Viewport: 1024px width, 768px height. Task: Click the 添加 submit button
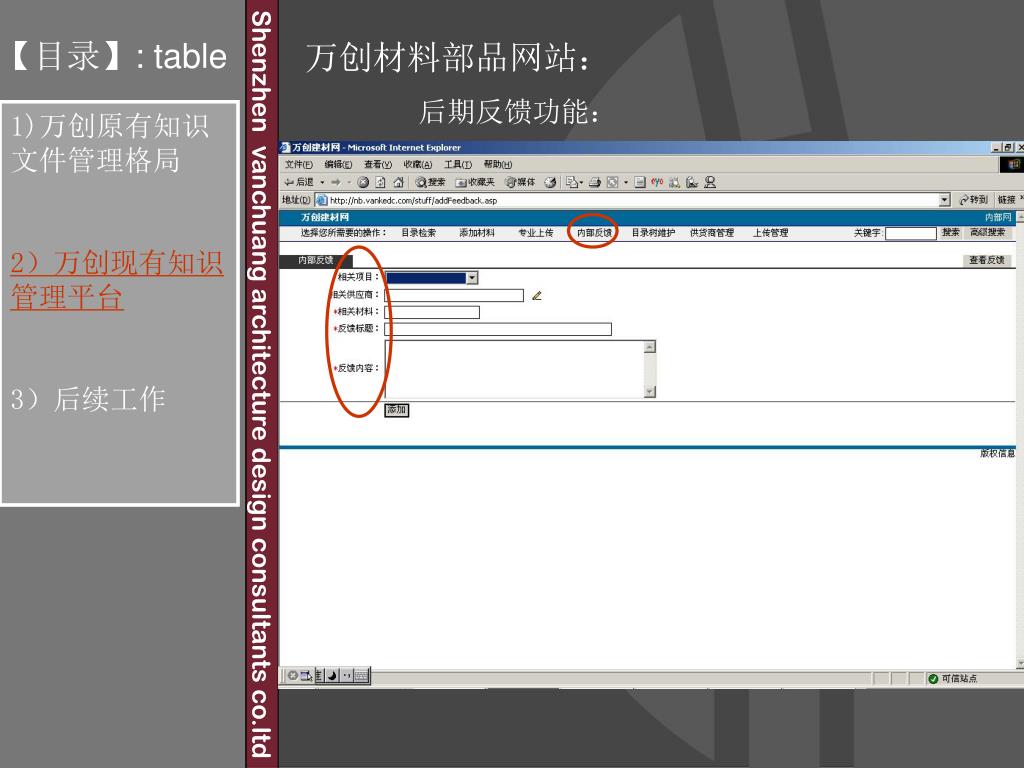tap(397, 410)
